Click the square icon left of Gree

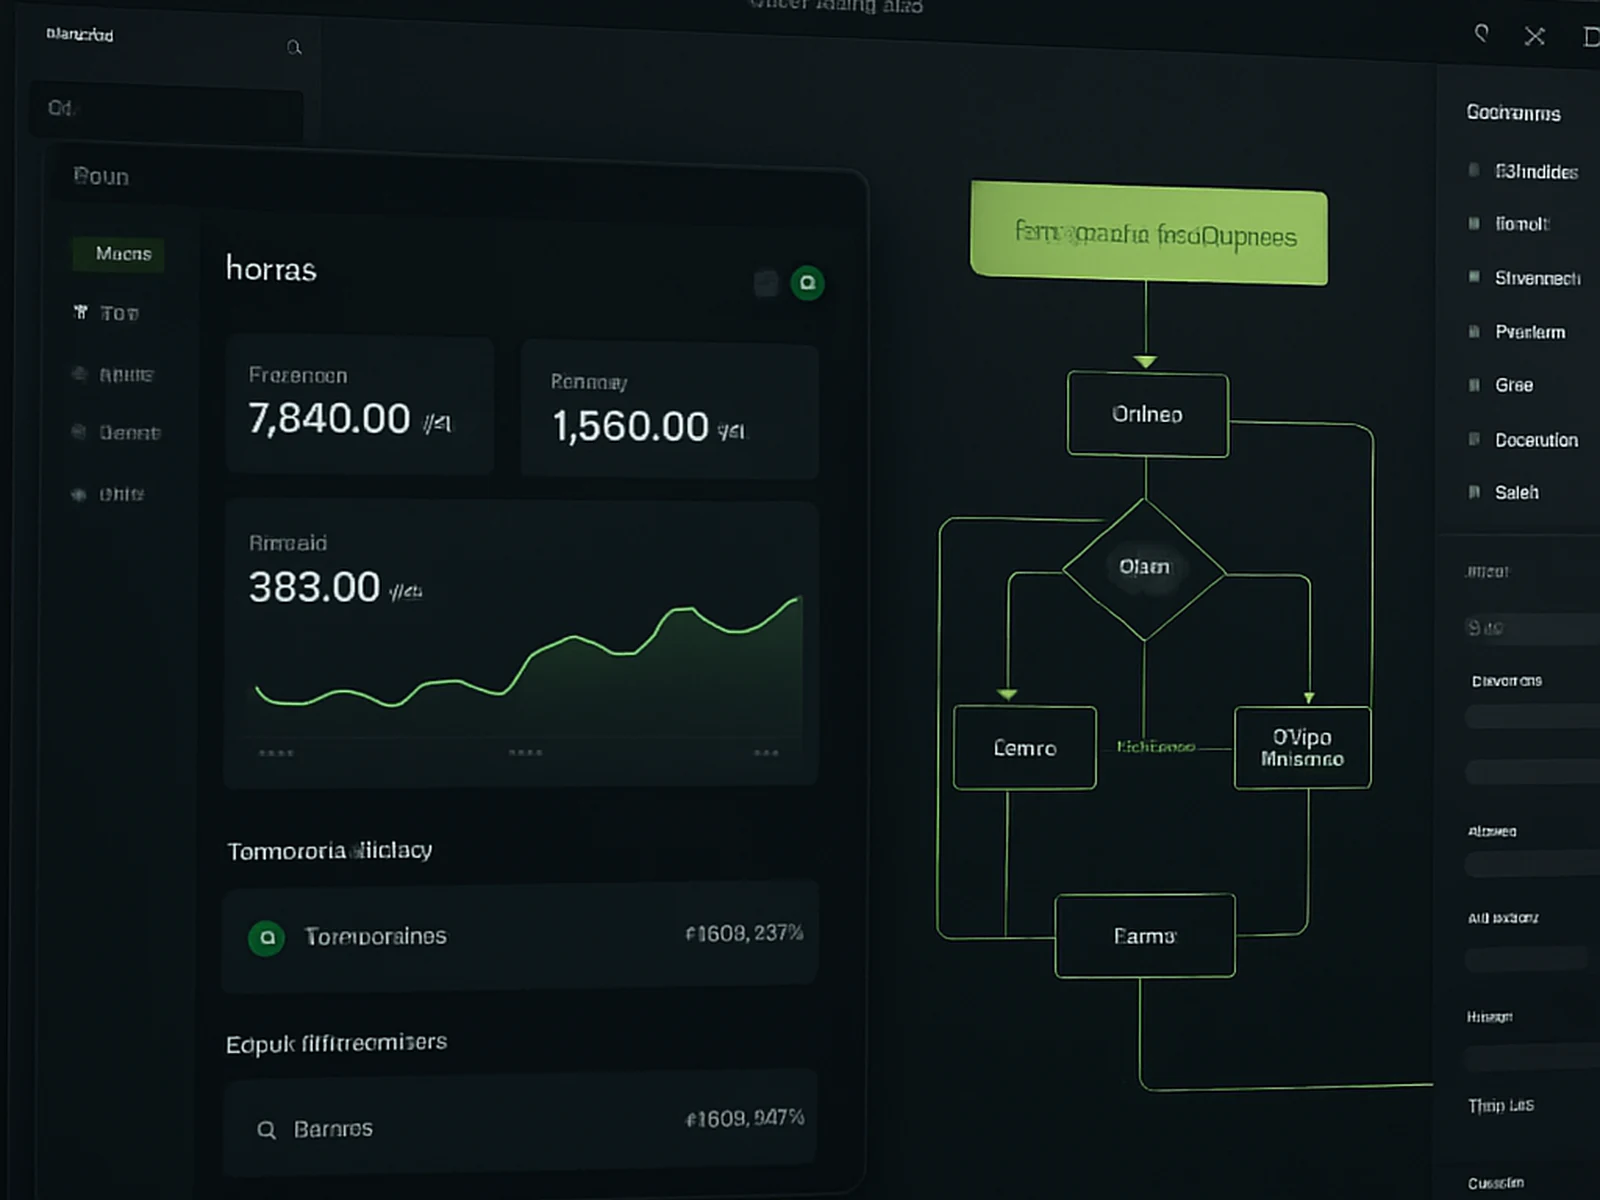click(1473, 385)
